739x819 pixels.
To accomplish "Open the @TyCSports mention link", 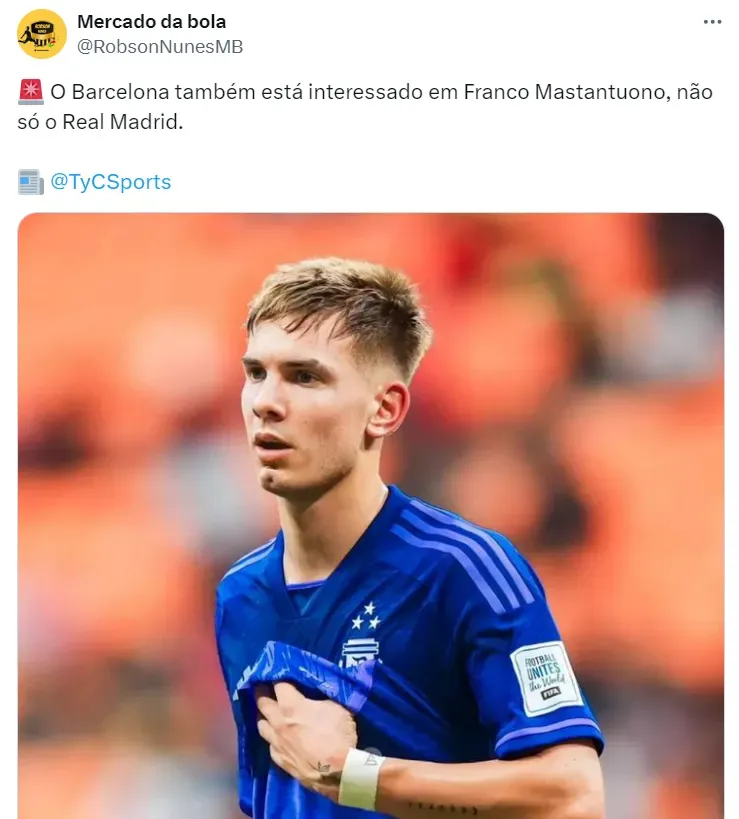I will tap(110, 182).
